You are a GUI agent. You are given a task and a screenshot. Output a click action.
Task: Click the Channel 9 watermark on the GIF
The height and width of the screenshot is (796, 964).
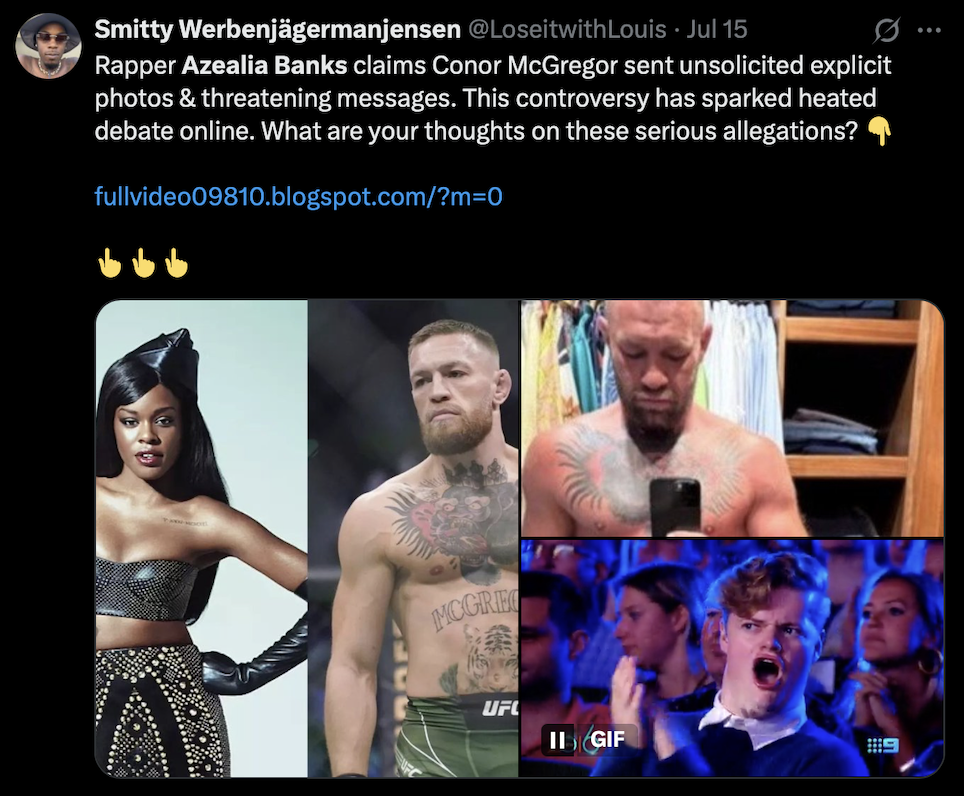(883, 746)
